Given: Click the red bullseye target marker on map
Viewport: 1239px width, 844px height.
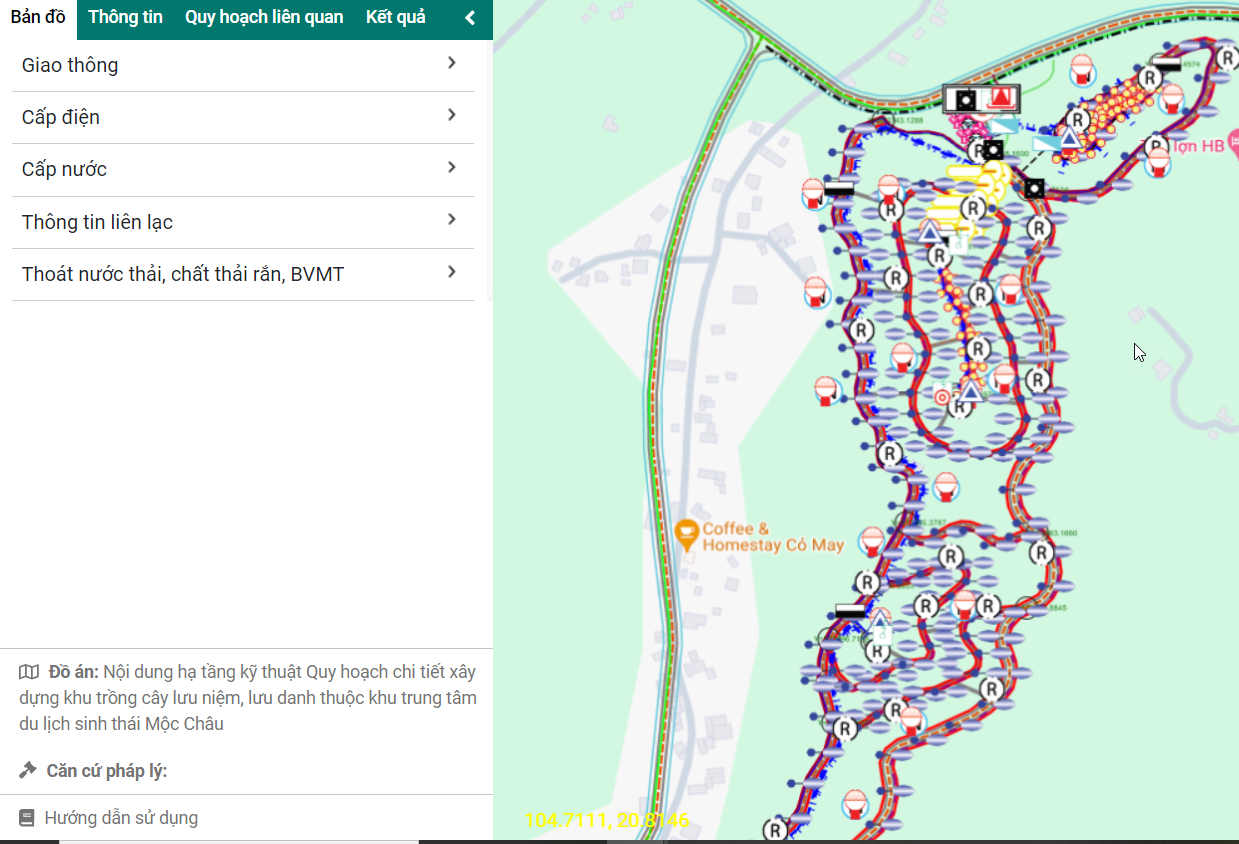Looking at the screenshot, I should 941,397.
